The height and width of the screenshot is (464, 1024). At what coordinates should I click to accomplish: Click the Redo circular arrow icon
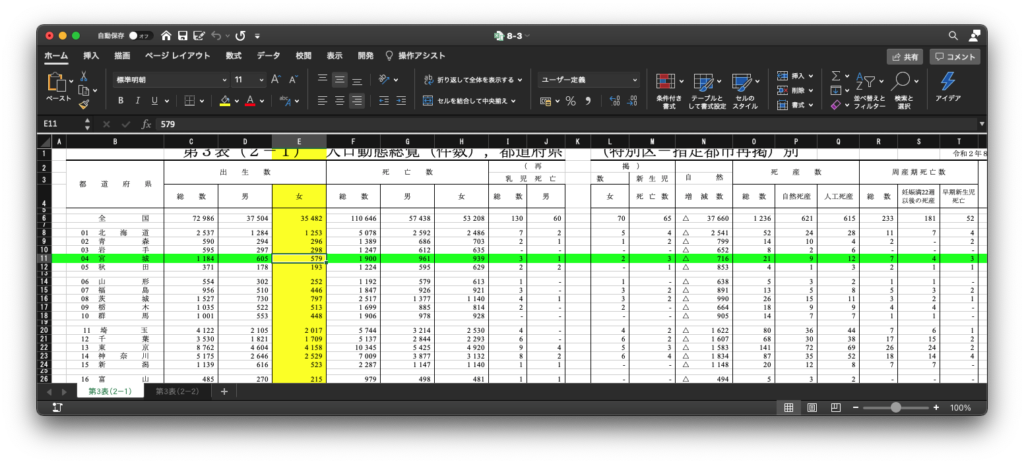click(x=240, y=35)
